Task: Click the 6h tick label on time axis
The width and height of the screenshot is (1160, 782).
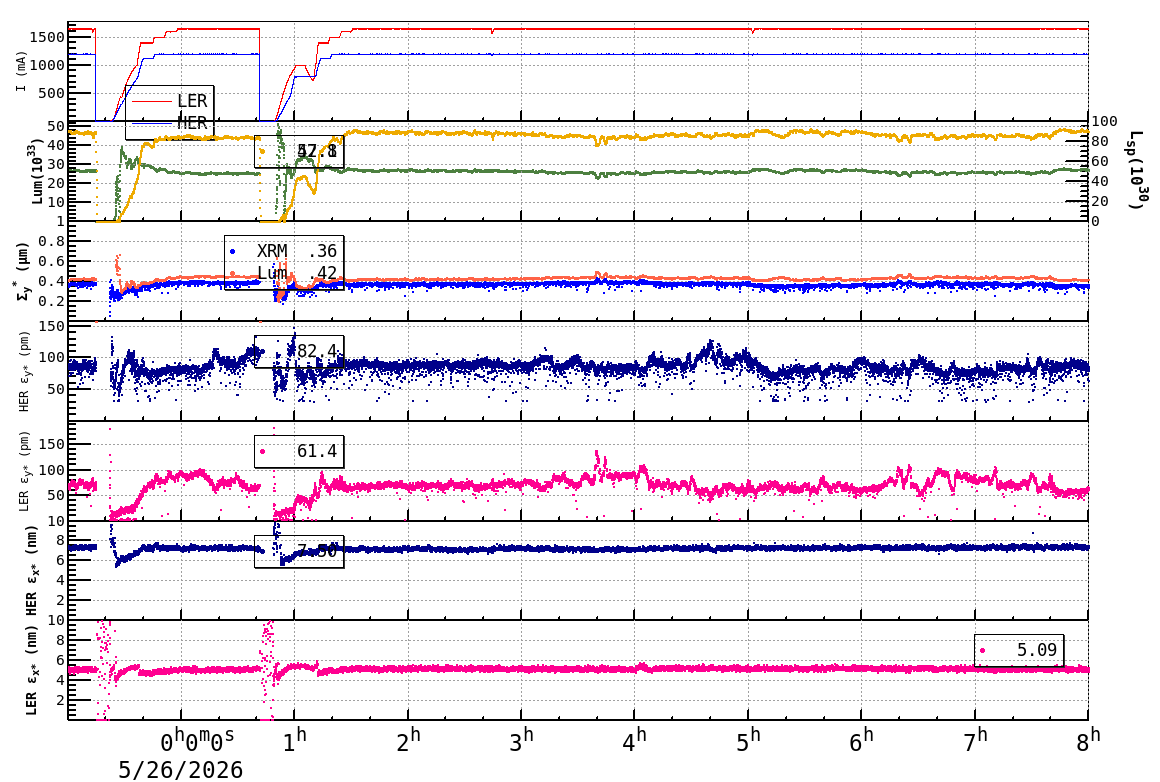Action: coord(861,741)
